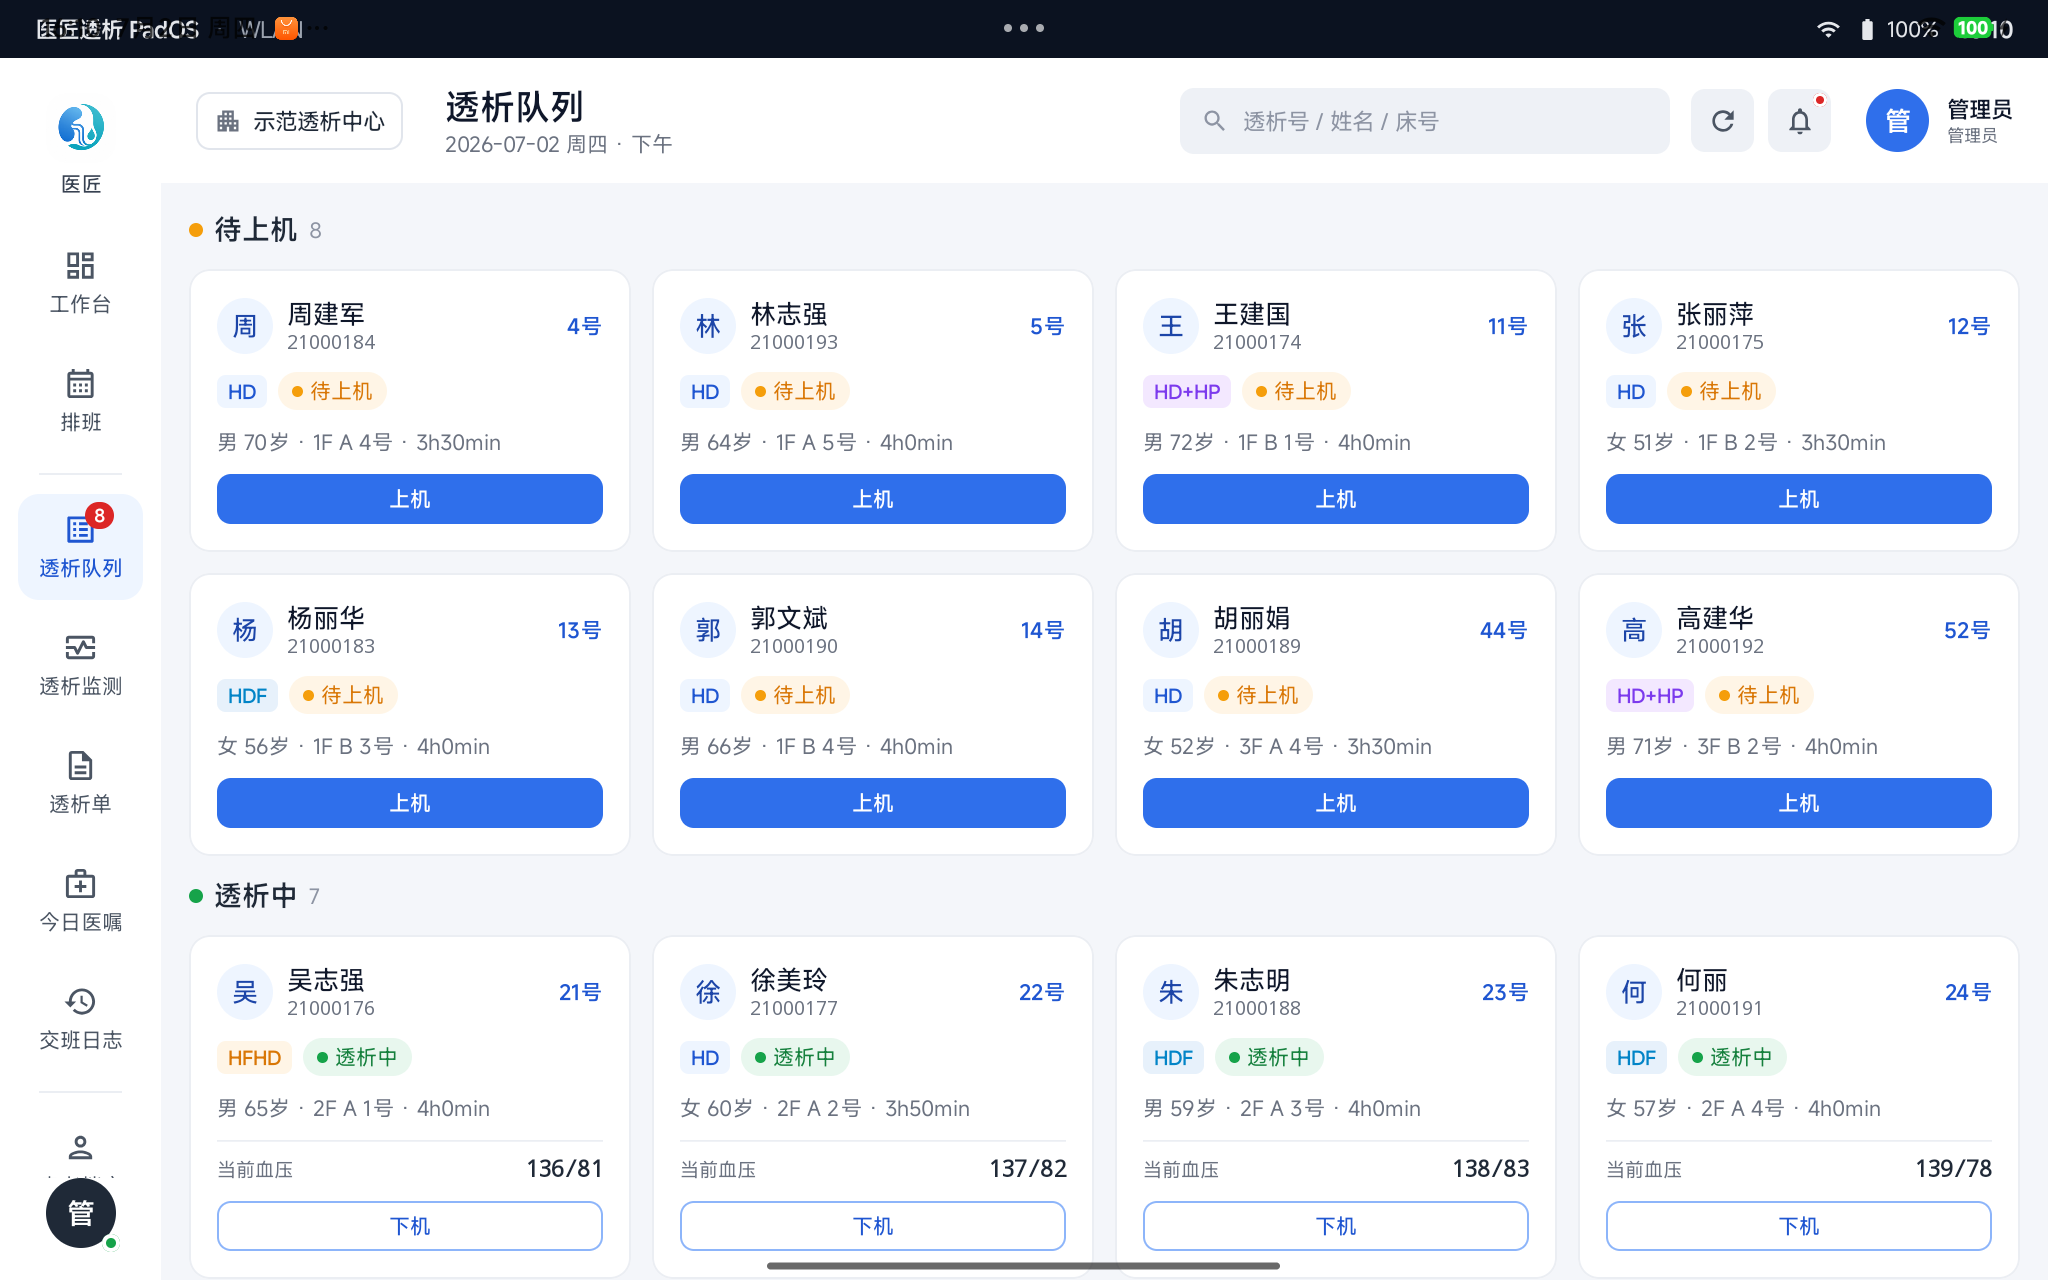The image size is (2048, 1280).
Task: Tap the battery status indicator
Action: pyautogui.click(x=1866, y=29)
